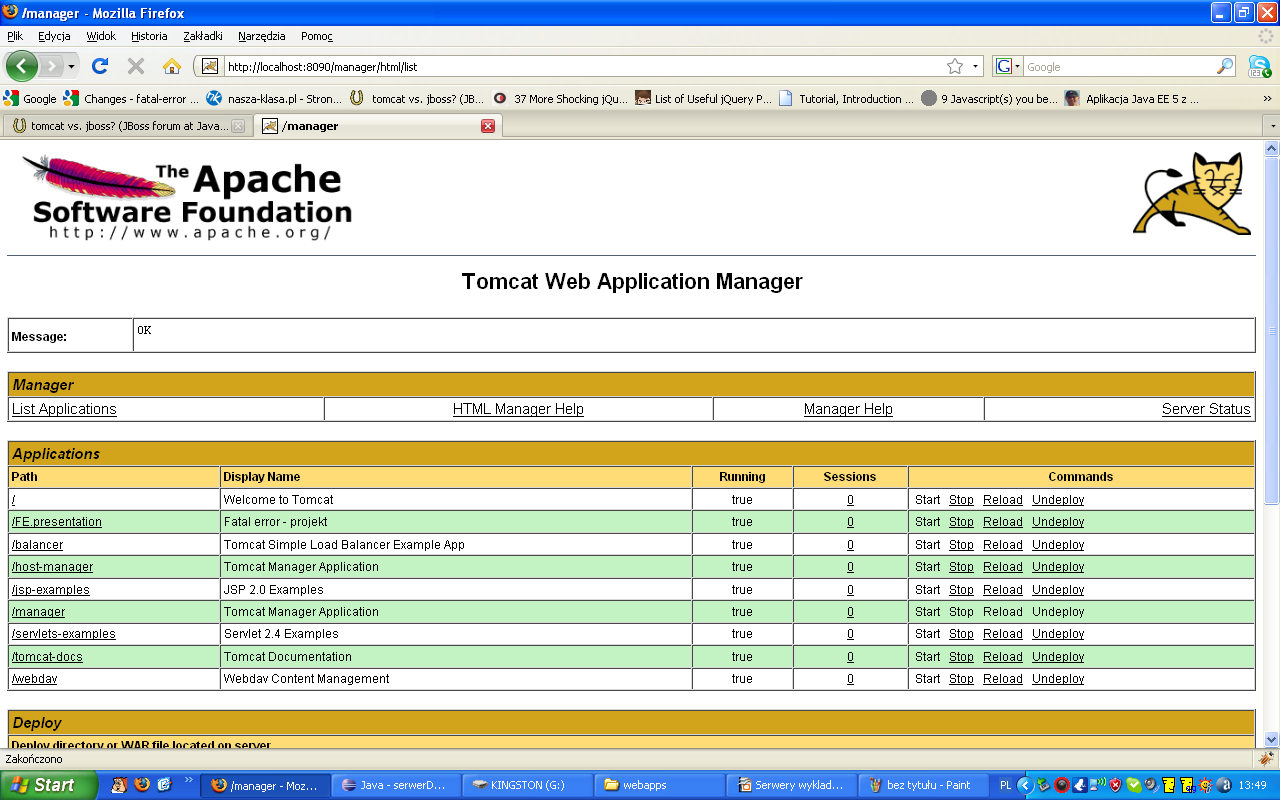
Task: Open the Edycja menu
Action: tap(54, 36)
